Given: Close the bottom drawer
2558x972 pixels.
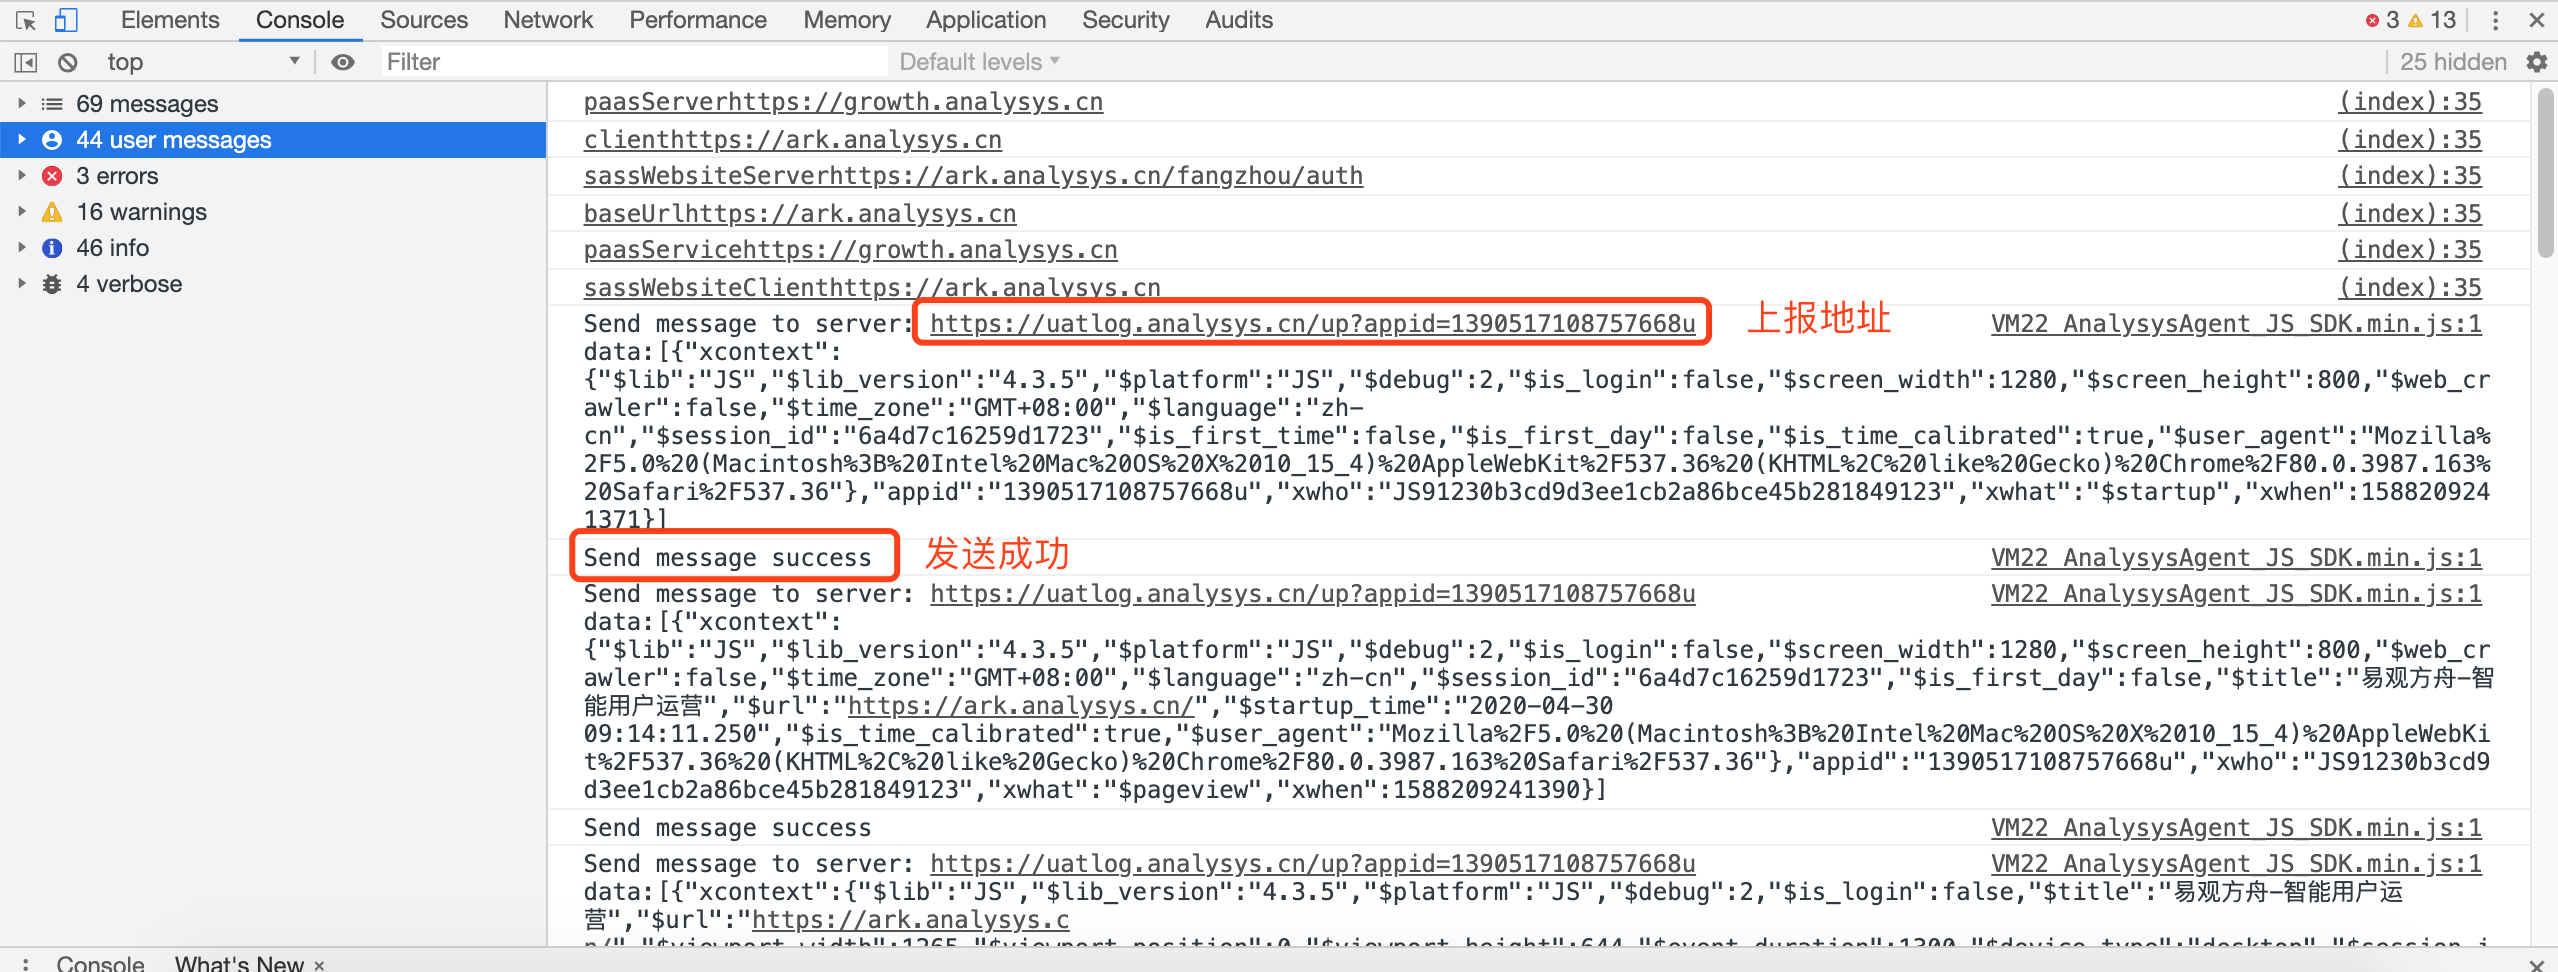Looking at the screenshot, I should pyautogui.click(x=2536, y=964).
